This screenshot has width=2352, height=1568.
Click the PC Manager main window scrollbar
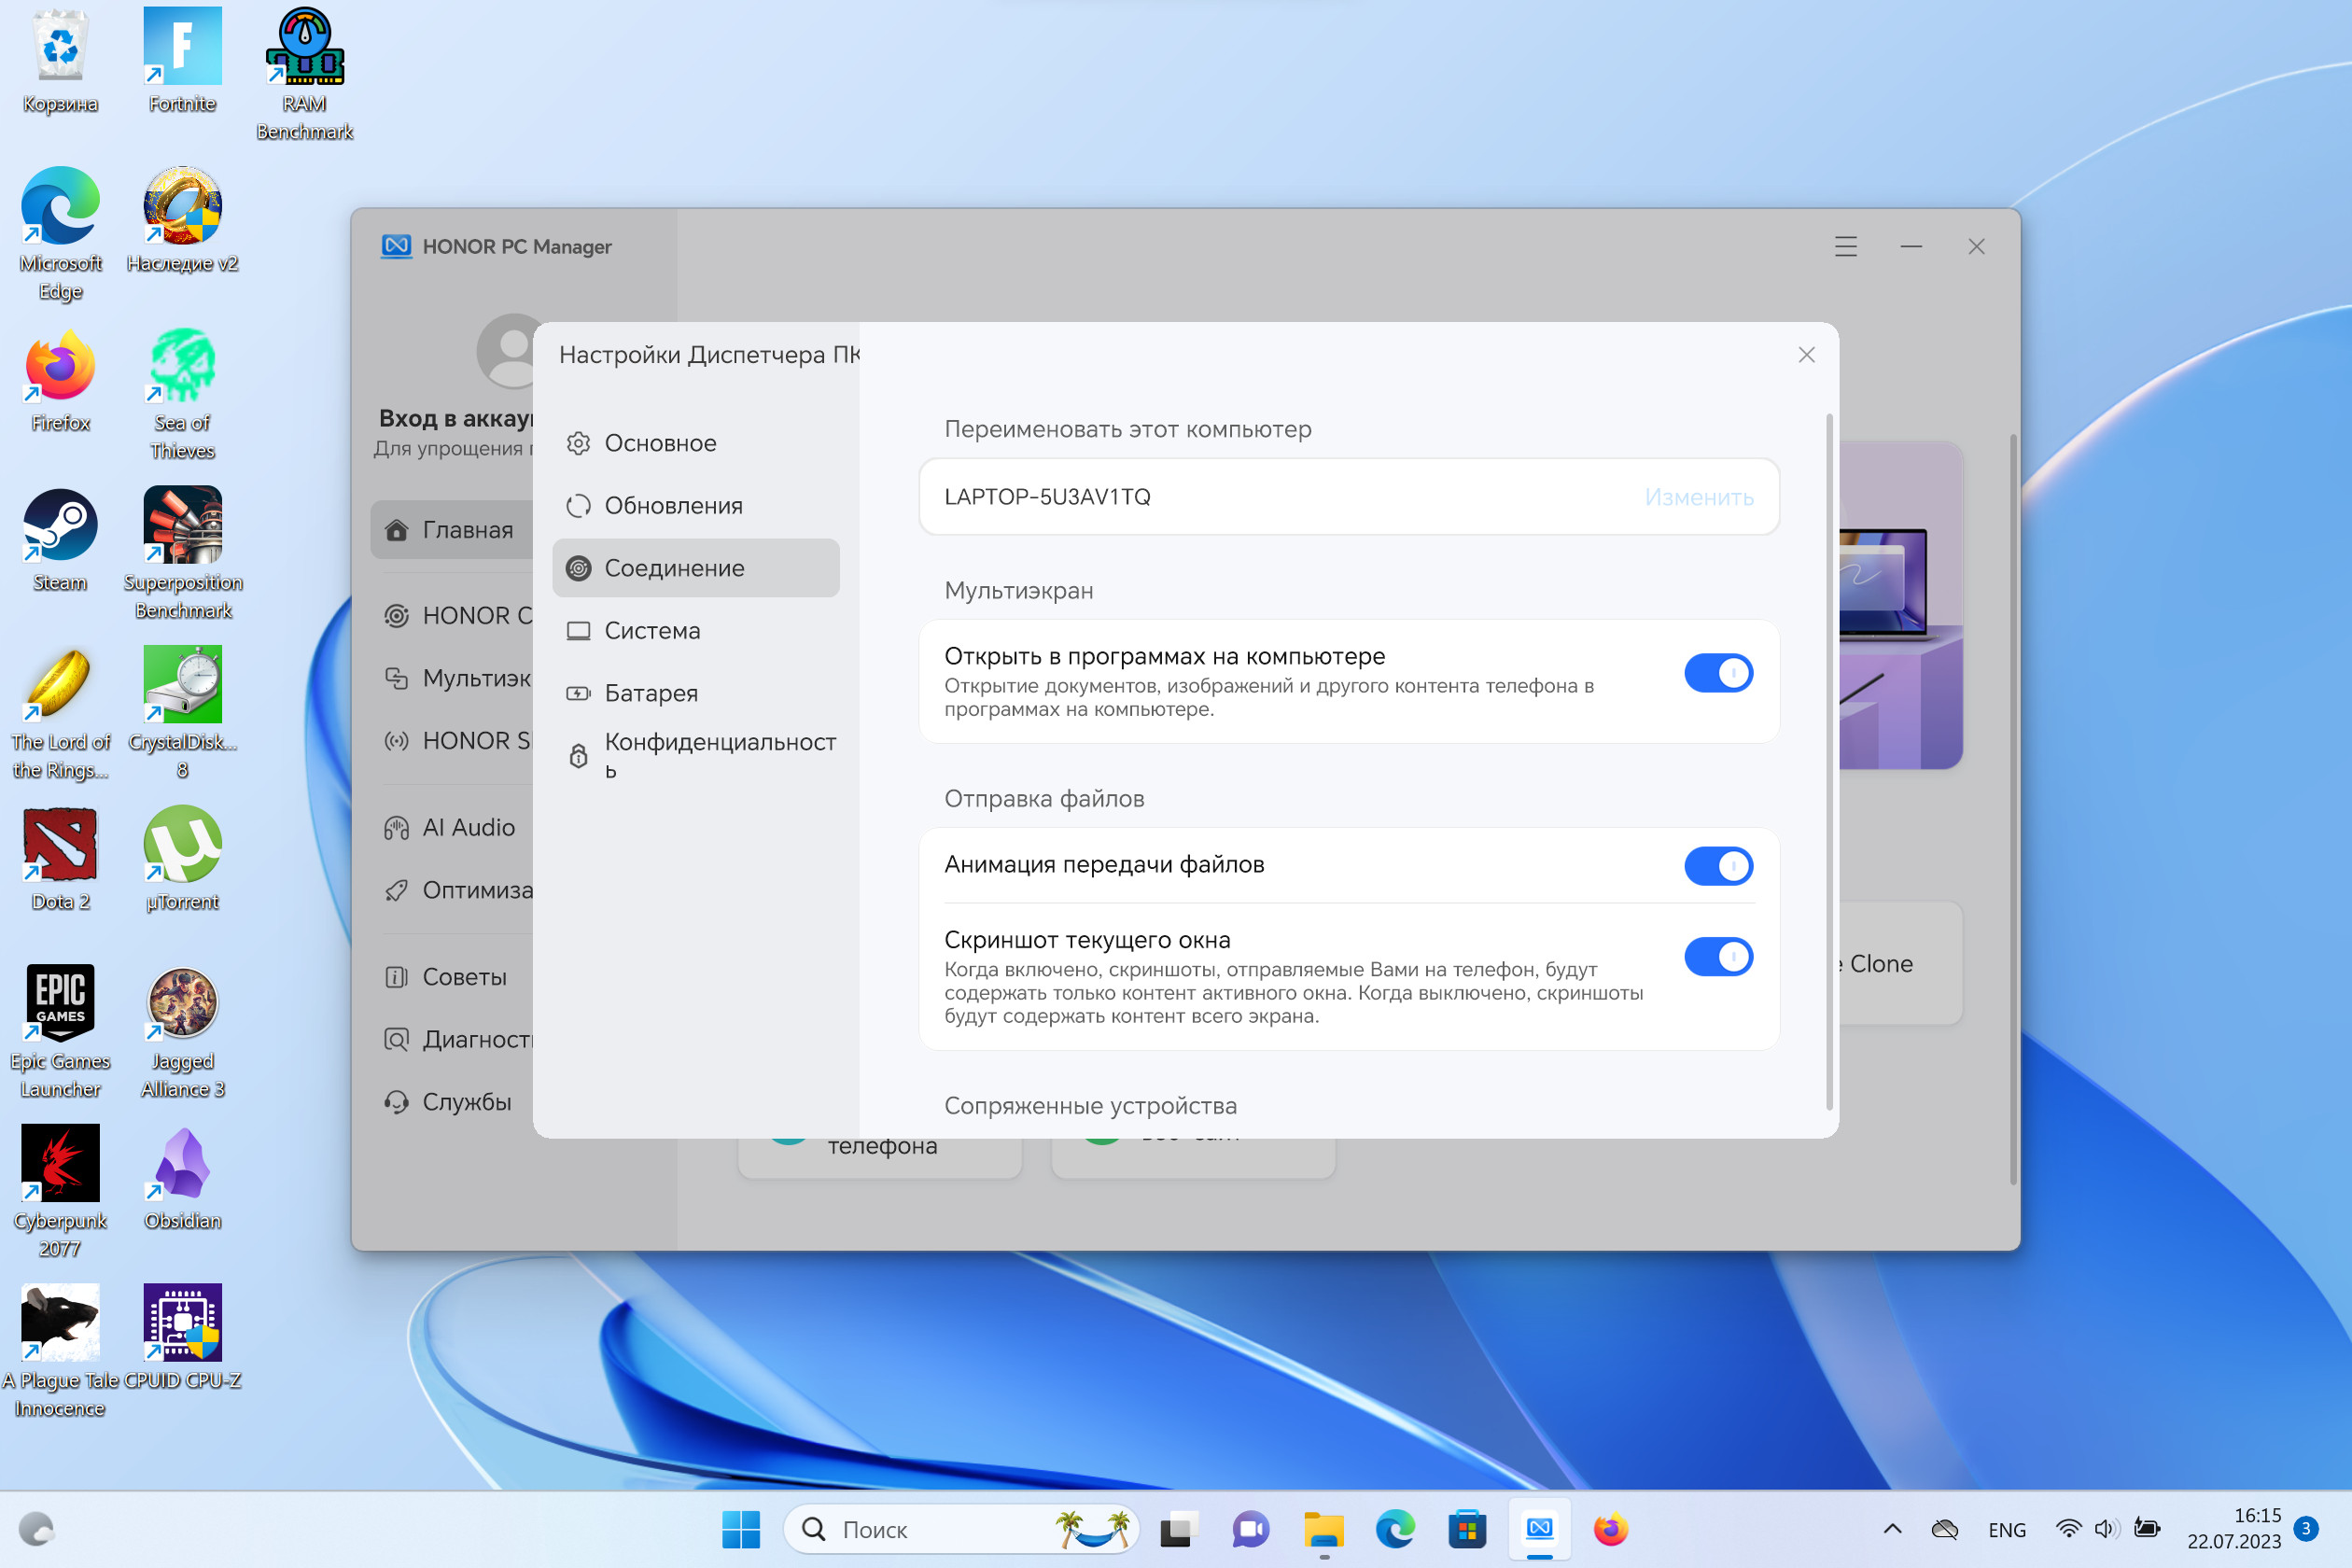tap(2012, 810)
